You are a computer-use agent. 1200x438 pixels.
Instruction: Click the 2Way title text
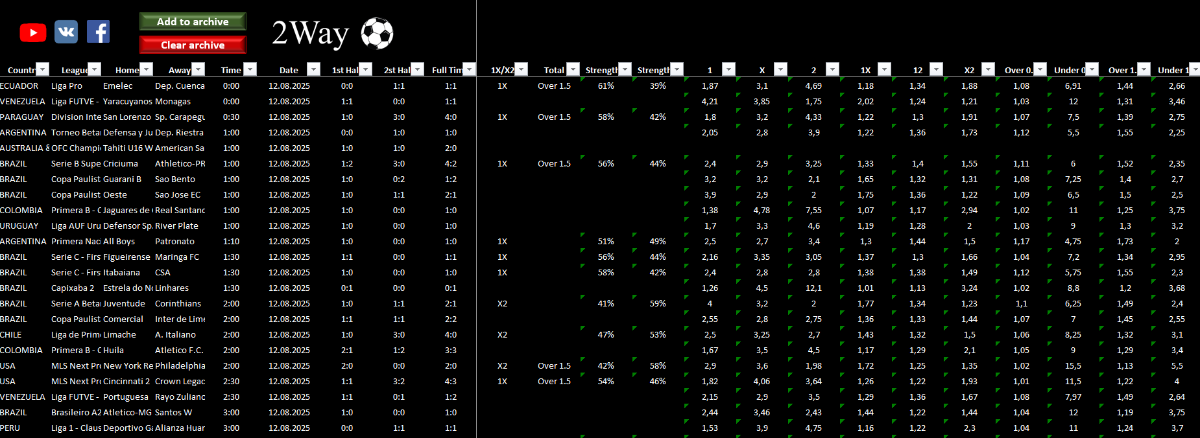(309, 34)
